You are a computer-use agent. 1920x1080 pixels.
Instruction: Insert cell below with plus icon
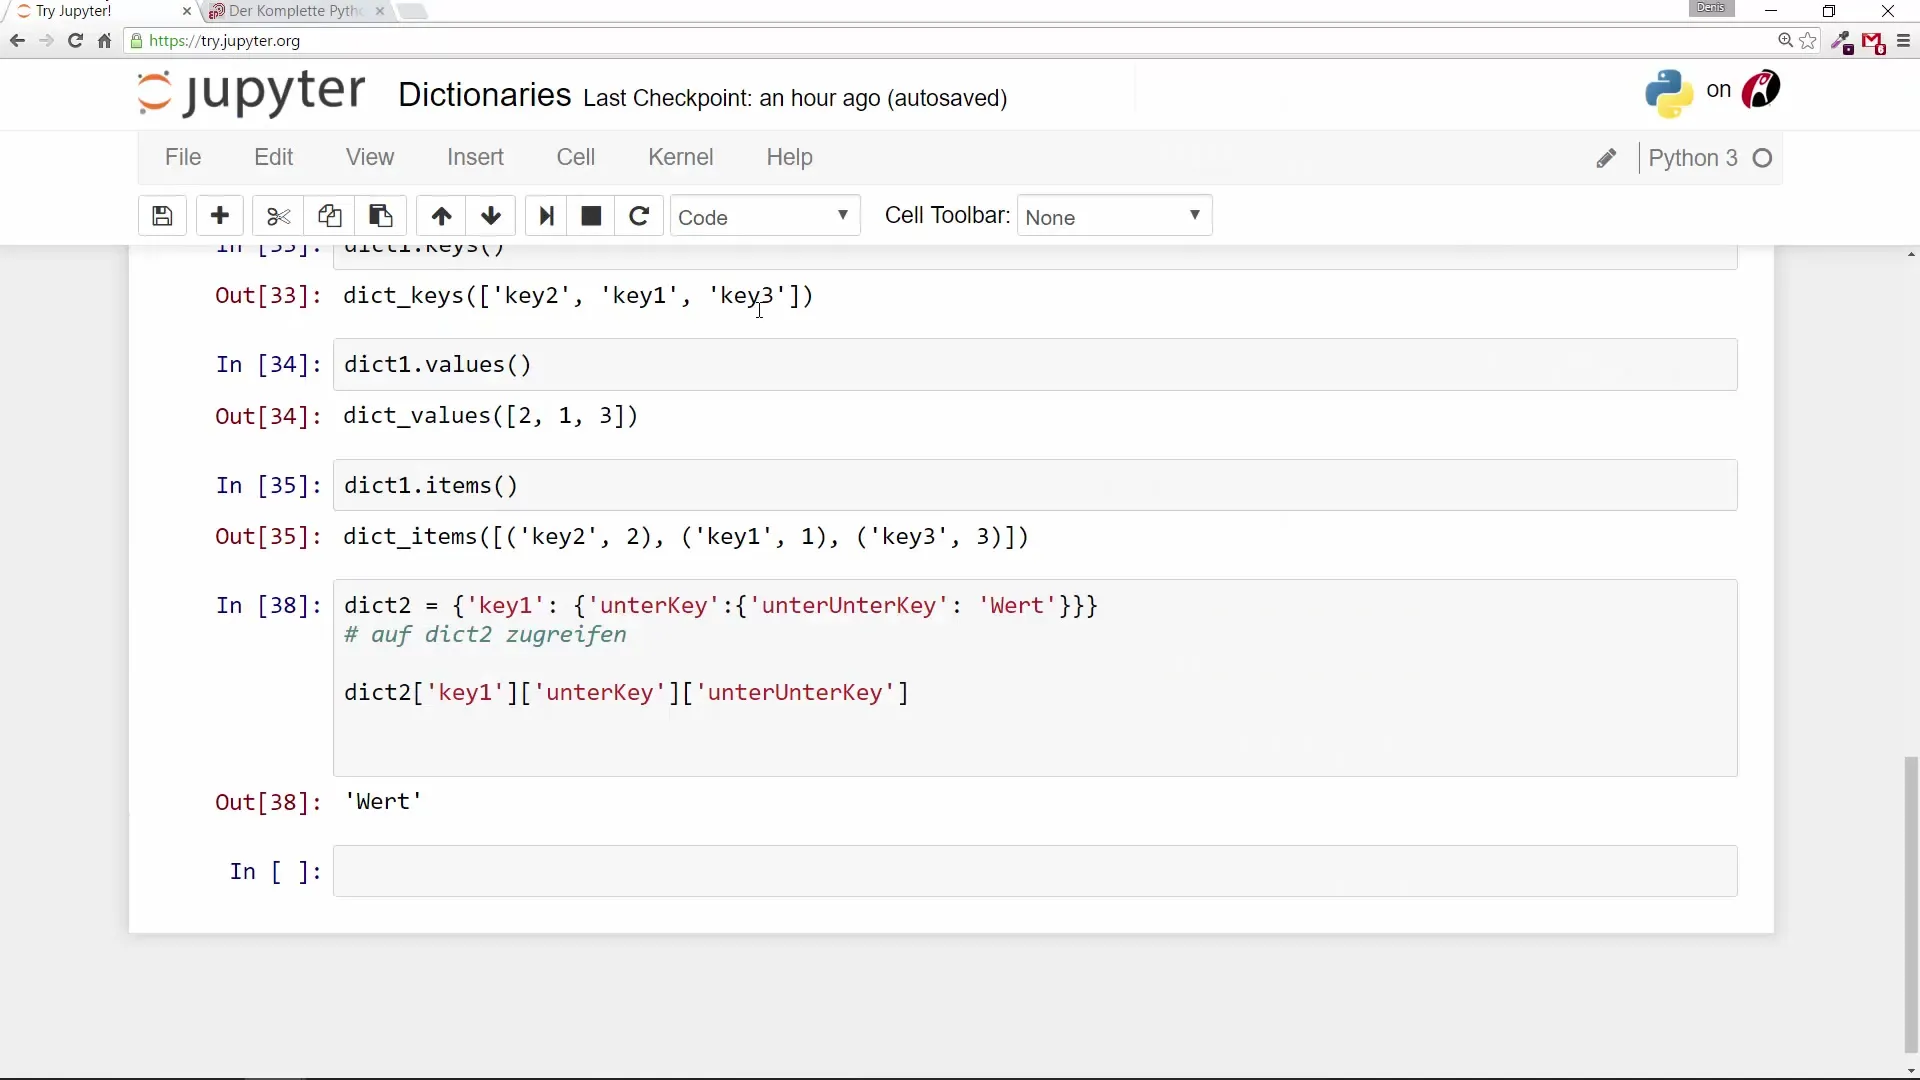click(220, 216)
